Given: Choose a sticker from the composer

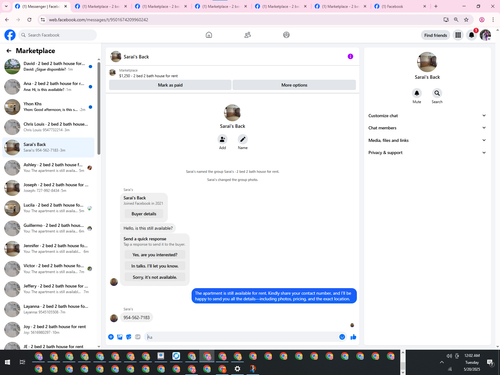Looking at the screenshot, I should tap(129, 337).
